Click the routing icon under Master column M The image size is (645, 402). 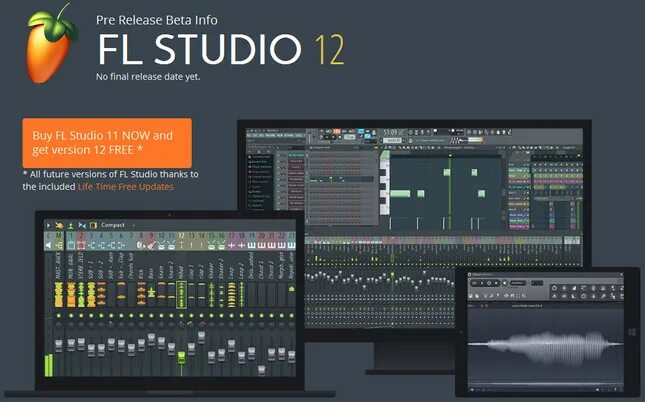[x=59, y=245]
